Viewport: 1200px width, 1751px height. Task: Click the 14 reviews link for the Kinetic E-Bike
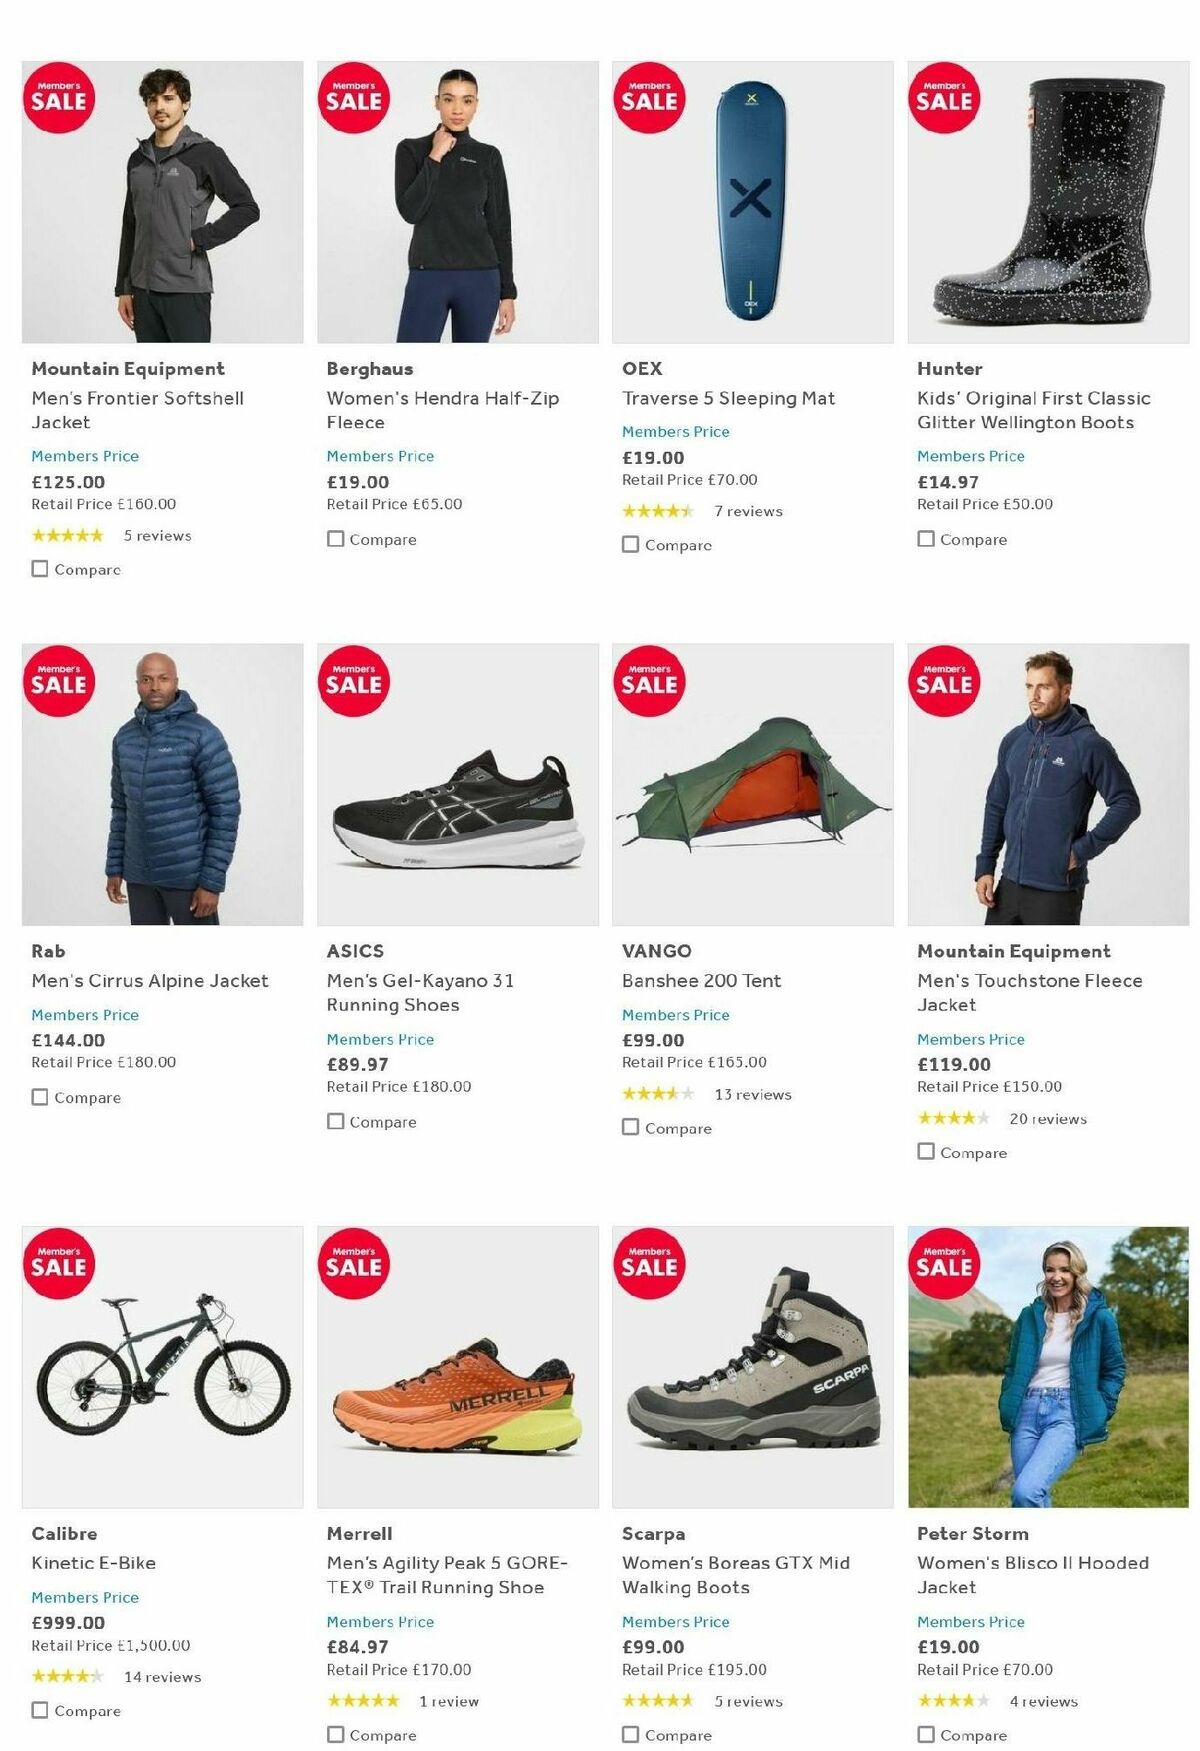tap(162, 1677)
